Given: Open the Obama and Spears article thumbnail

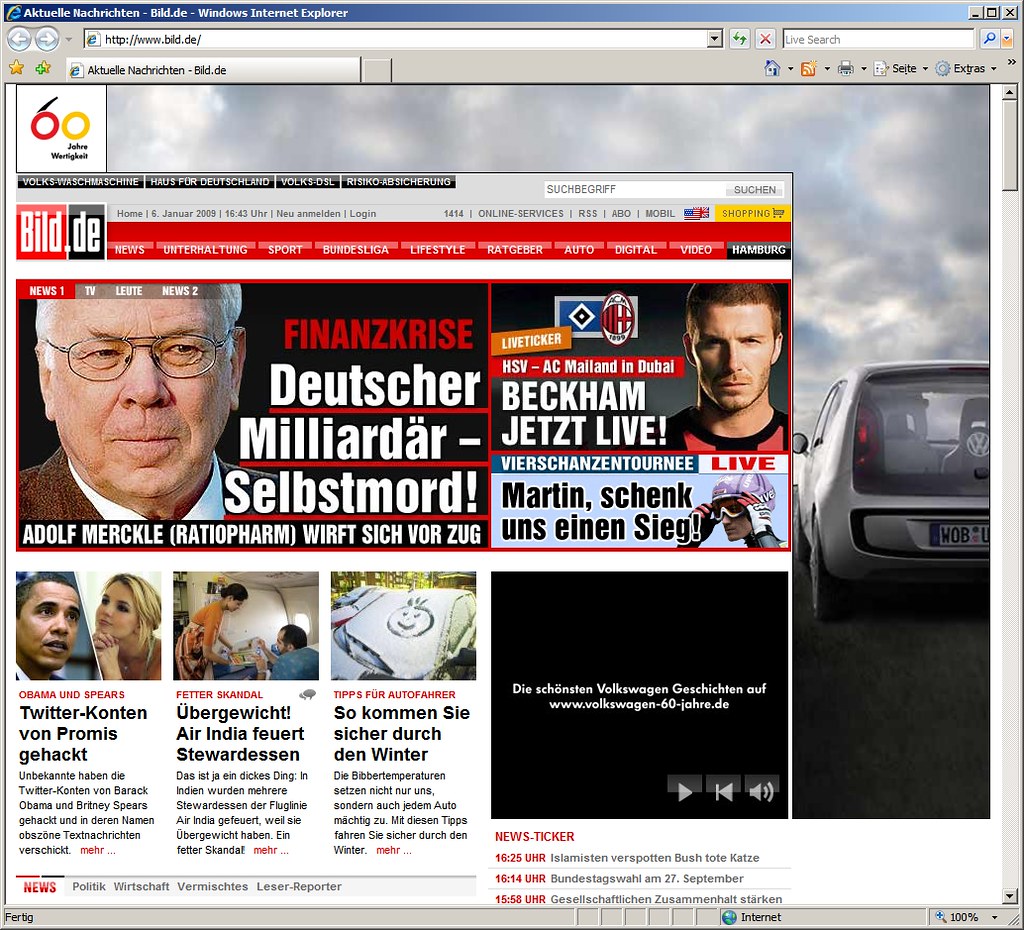Looking at the screenshot, I should click(89, 626).
